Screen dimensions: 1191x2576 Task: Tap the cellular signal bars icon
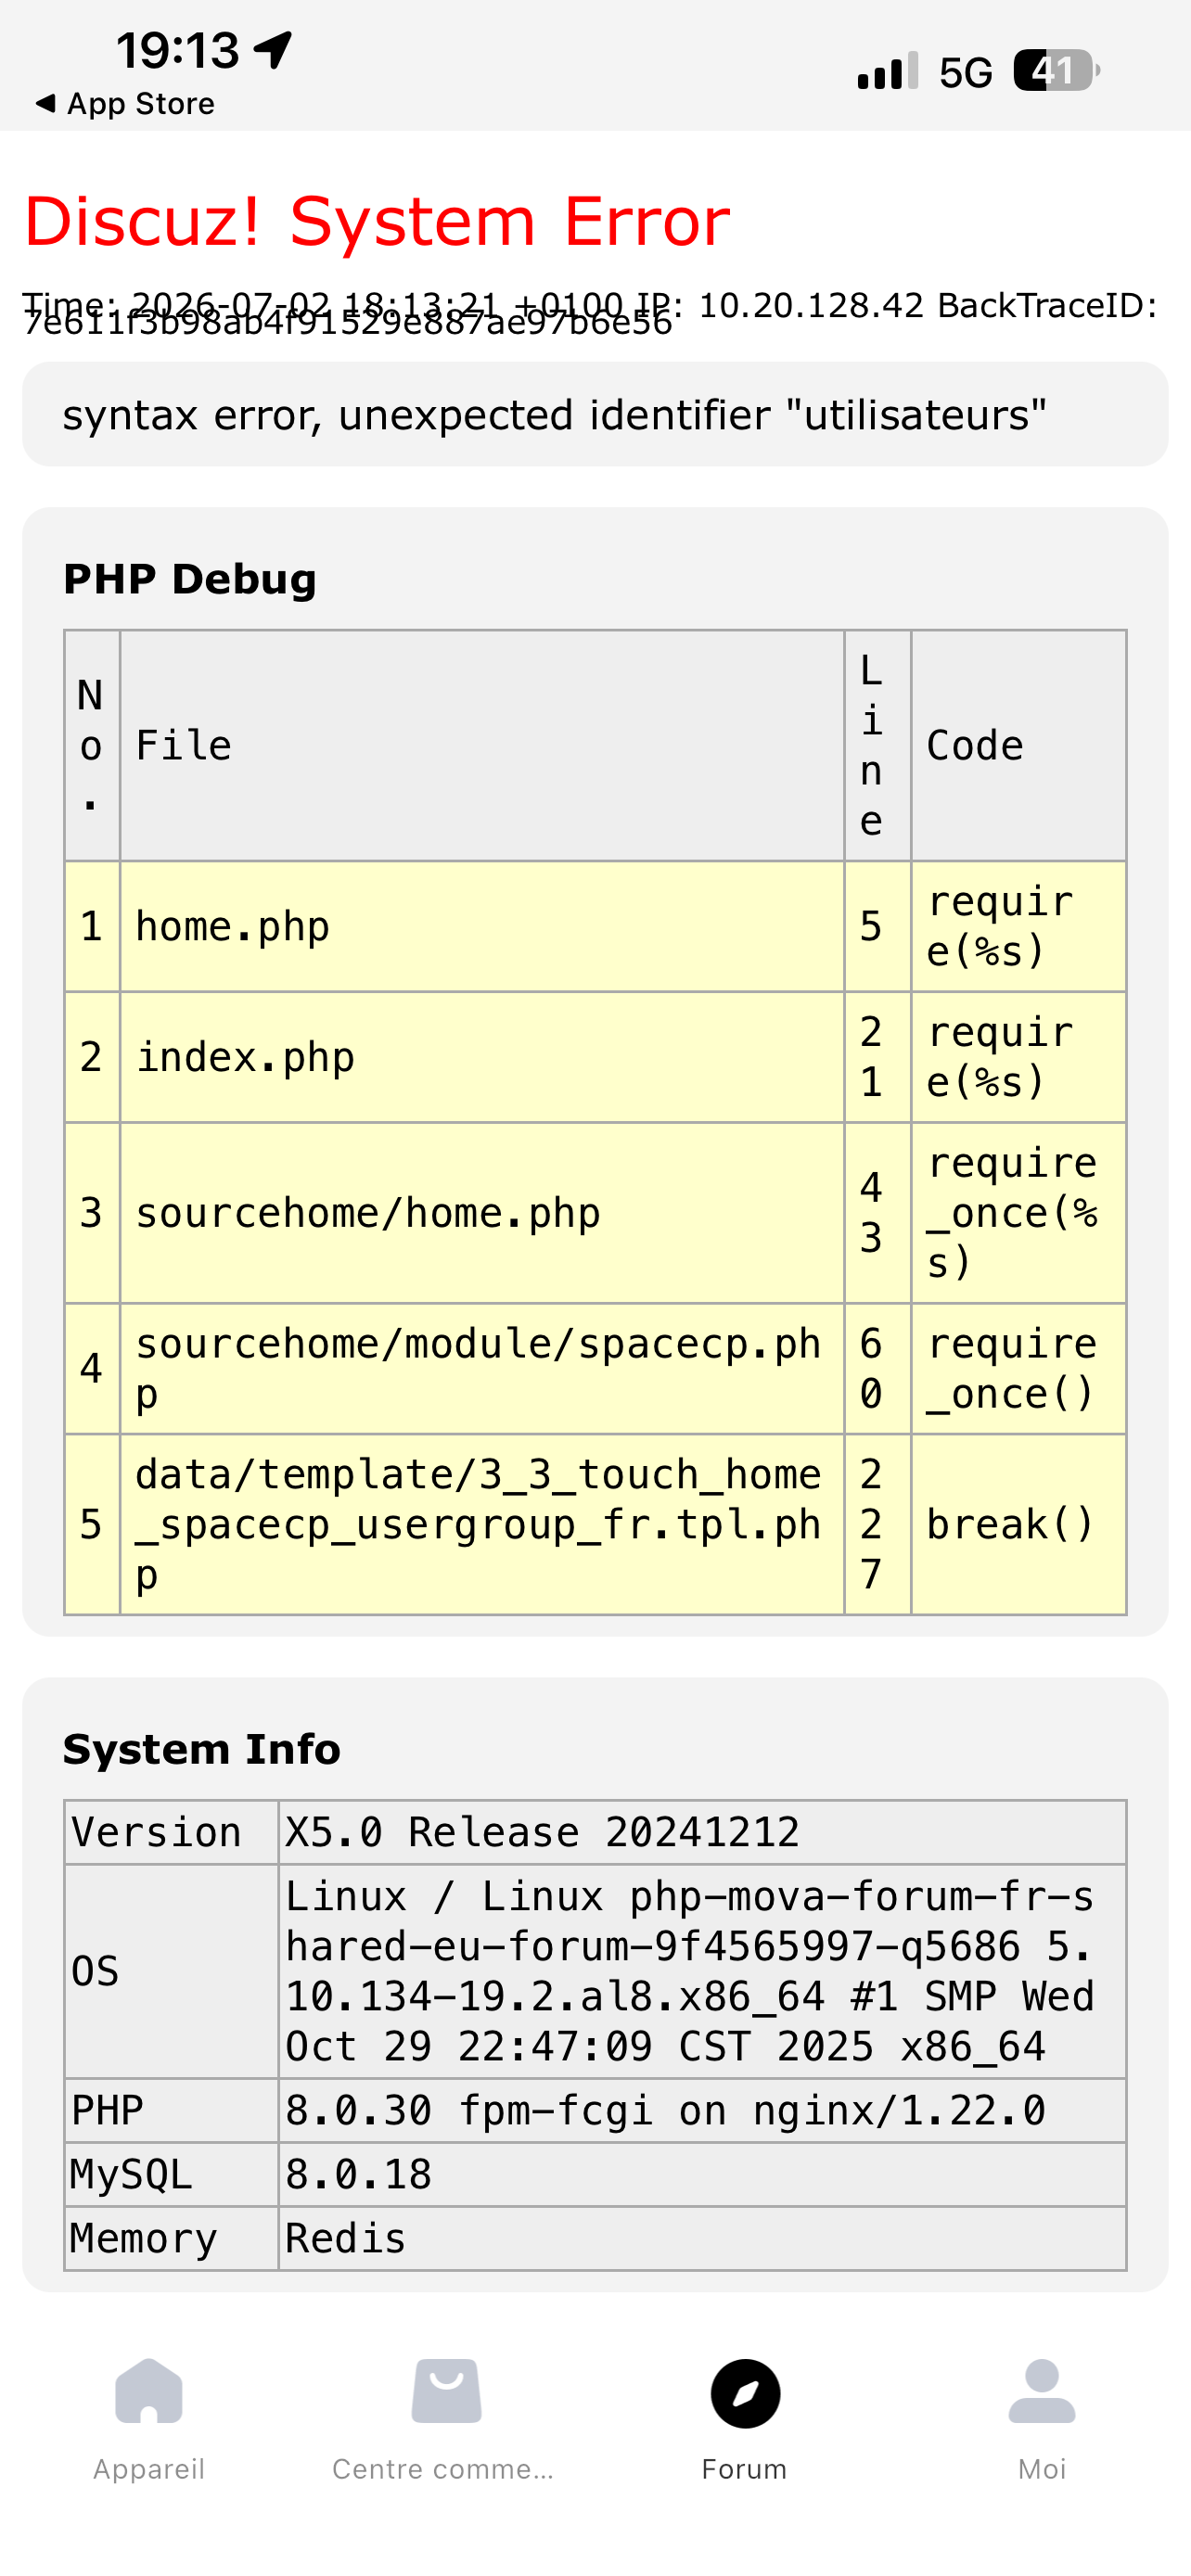(x=888, y=71)
